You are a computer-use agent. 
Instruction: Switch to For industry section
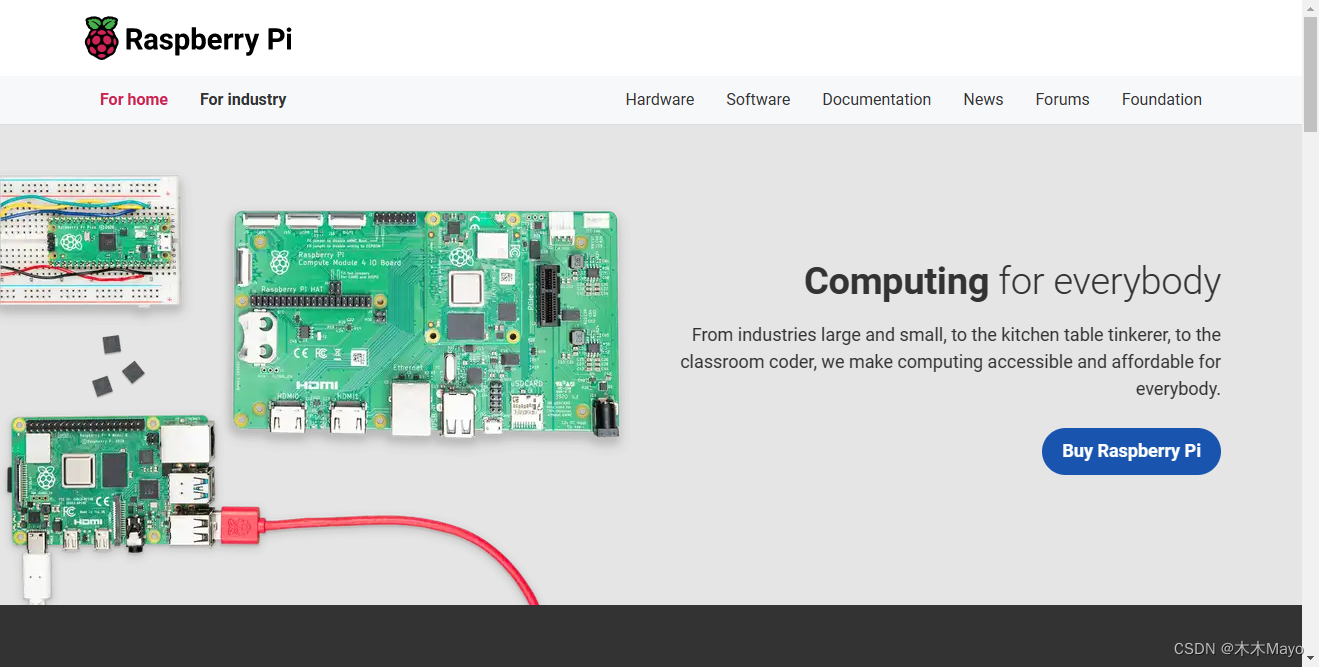click(x=243, y=100)
